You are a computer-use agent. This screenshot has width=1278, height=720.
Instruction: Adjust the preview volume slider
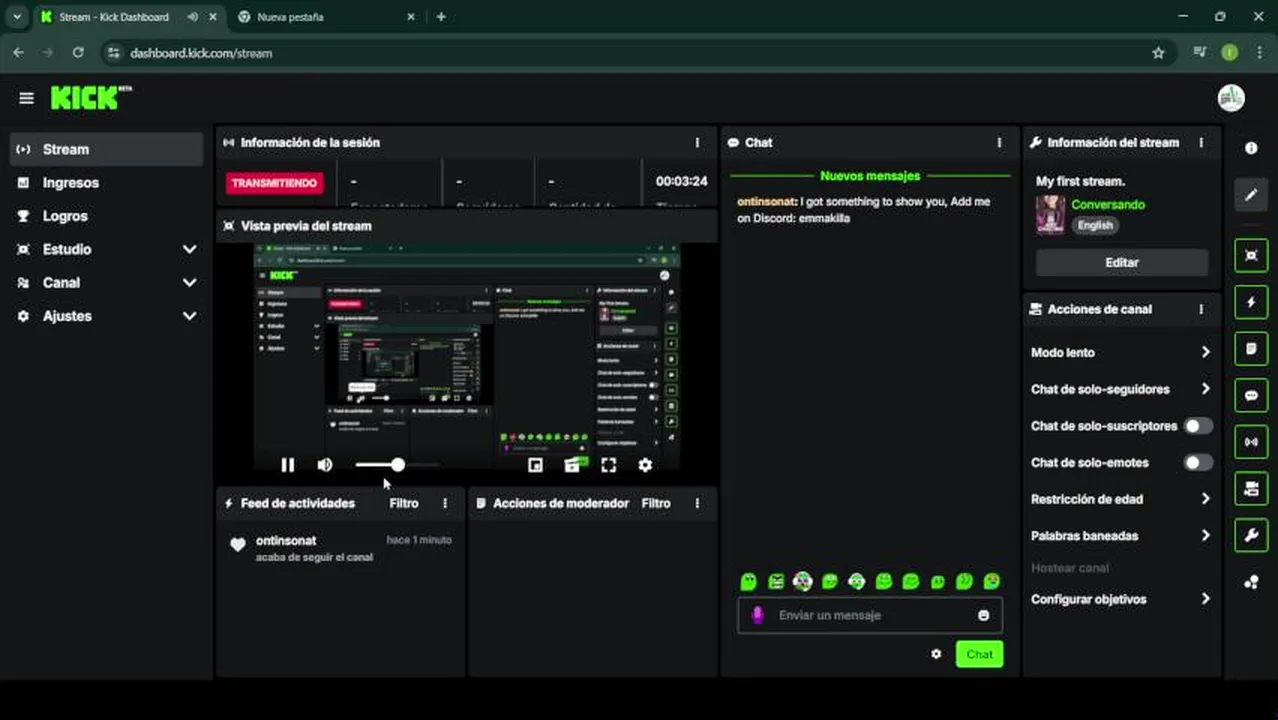coord(397,465)
